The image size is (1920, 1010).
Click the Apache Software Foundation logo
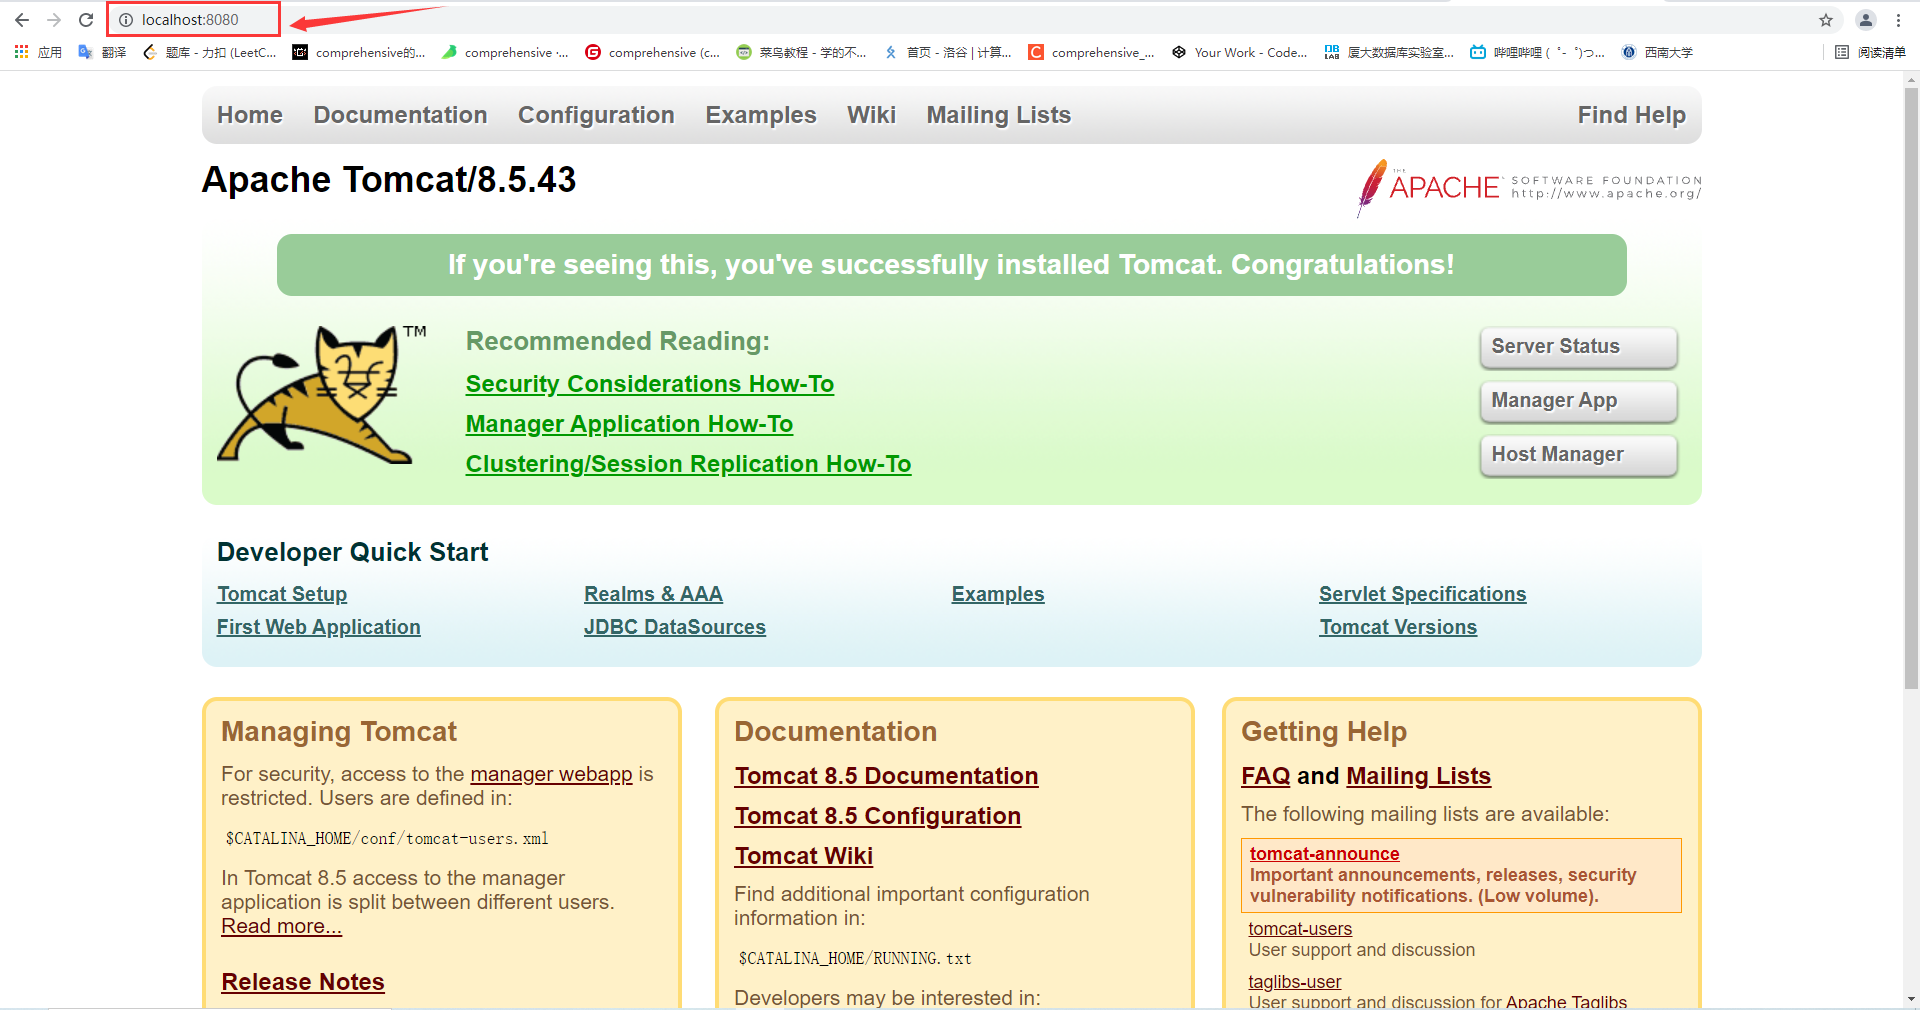click(1529, 187)
